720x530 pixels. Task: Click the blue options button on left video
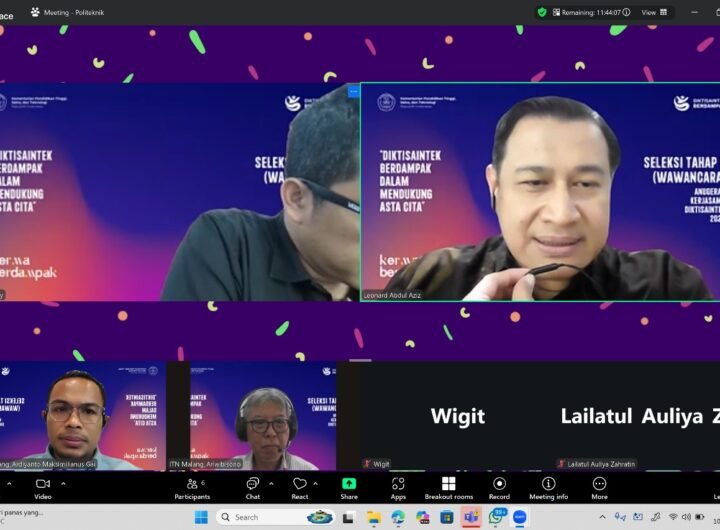(353, 92)
